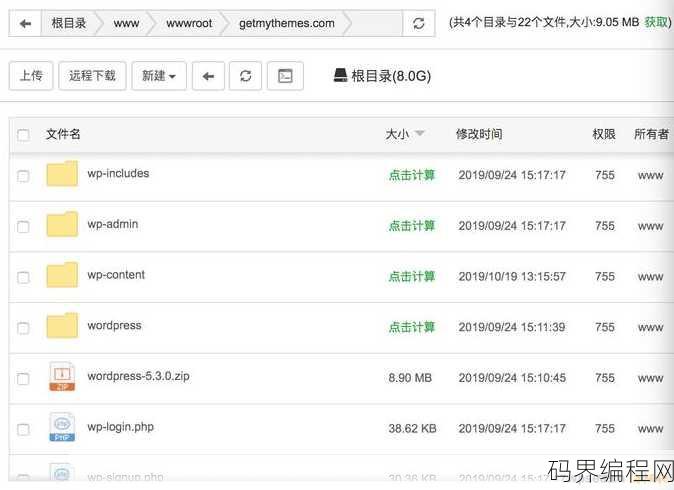
Task: Click the green 获取 link
Action: [x=656, y=22]
